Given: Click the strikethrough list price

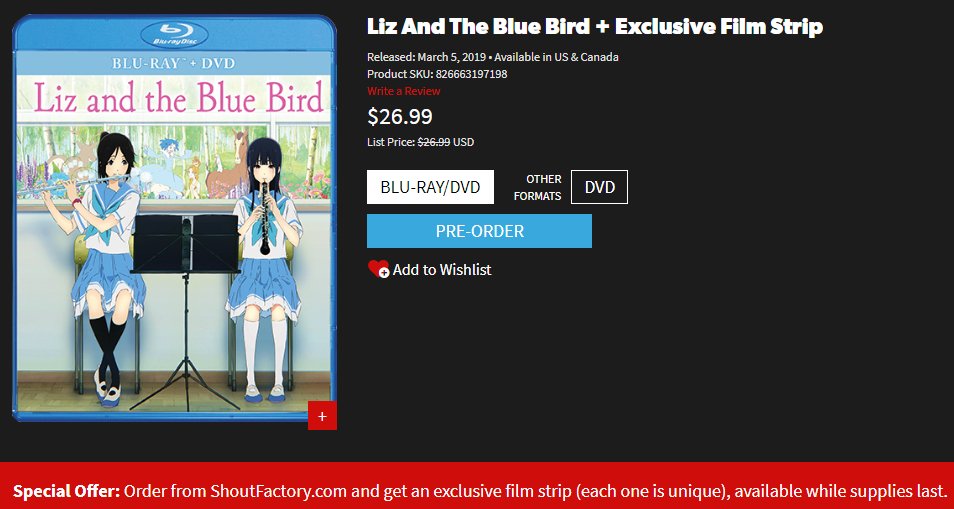Looking at the screenshot, I should (434, 142).
